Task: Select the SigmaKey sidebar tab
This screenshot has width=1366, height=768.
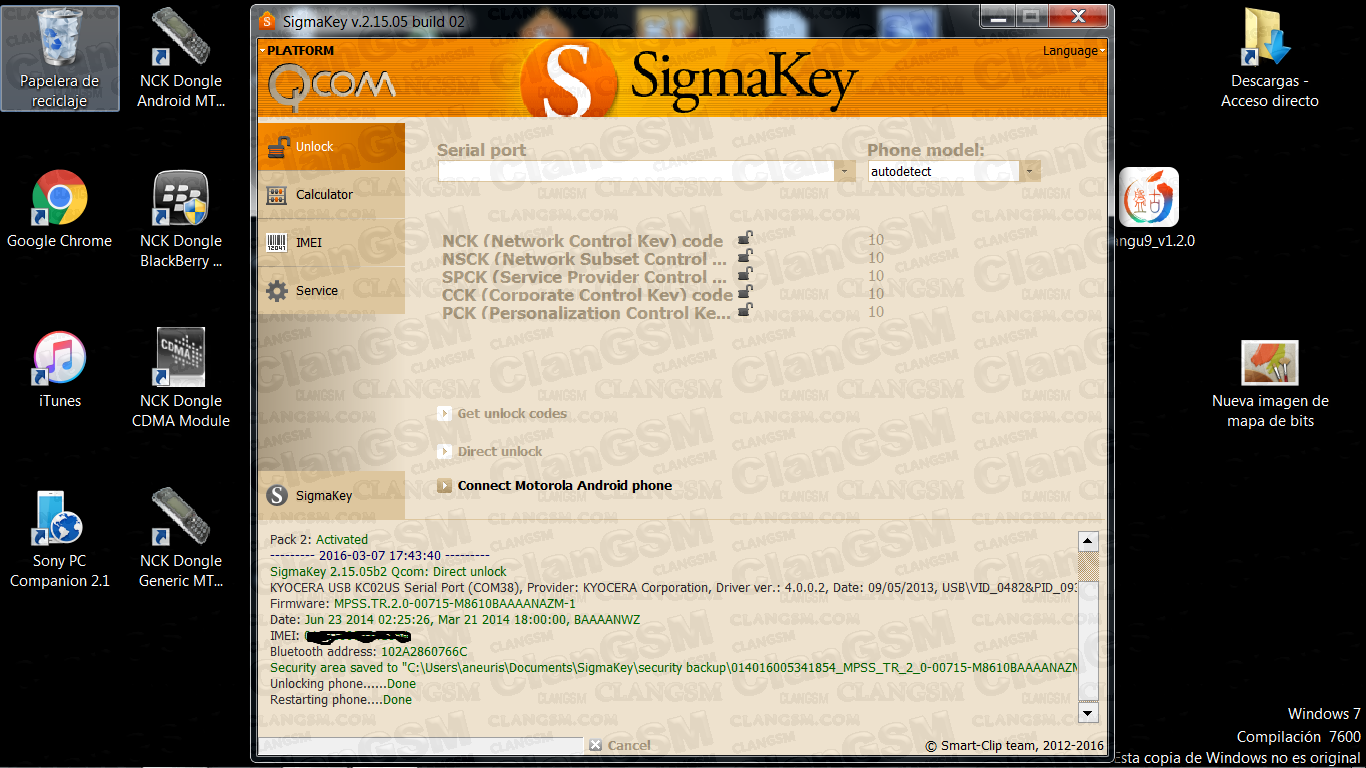Action: point(331,495)
